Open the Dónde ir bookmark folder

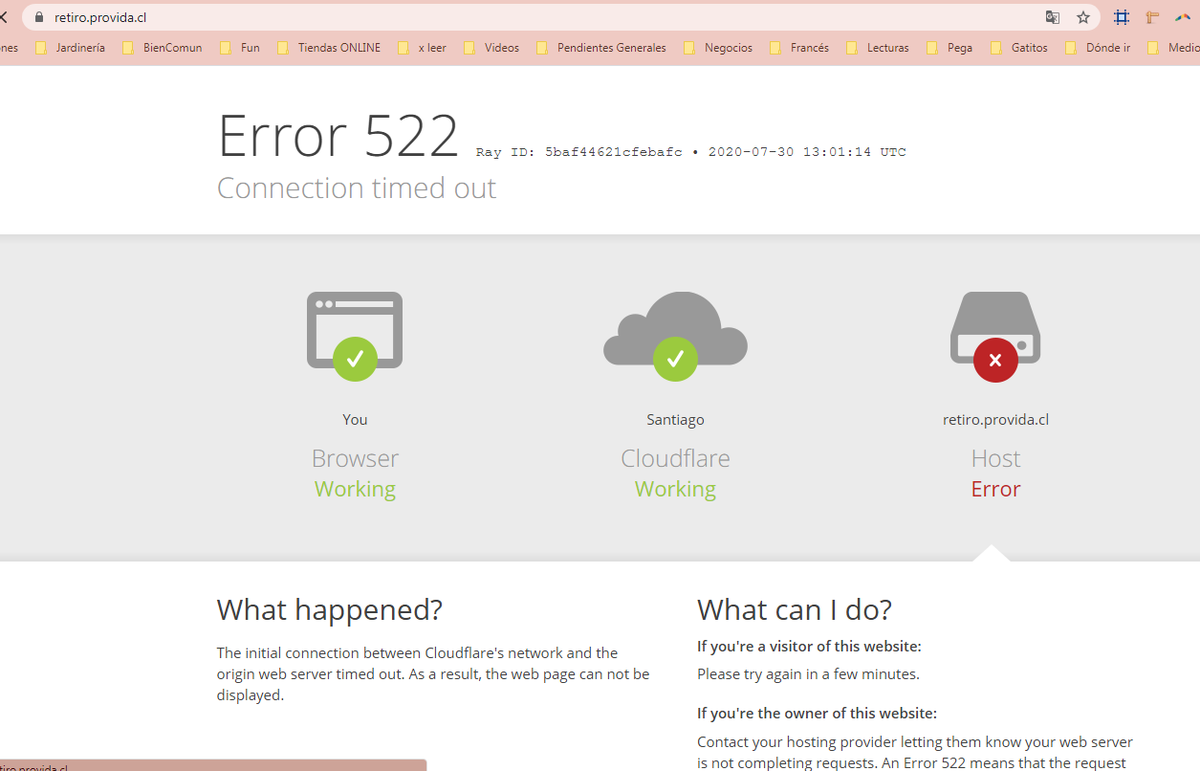point(1097,48)
